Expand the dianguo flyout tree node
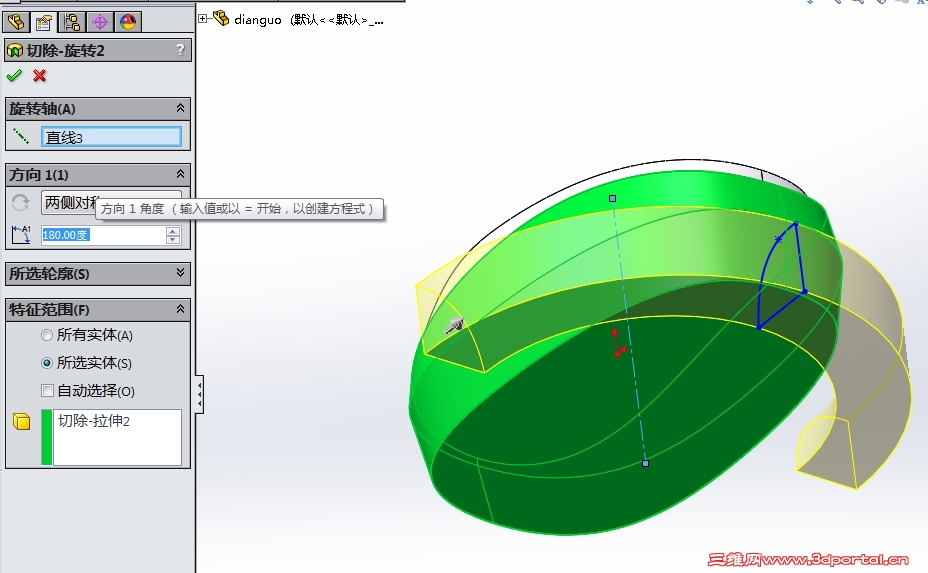The image size is (928, 573). click(202, 19)
